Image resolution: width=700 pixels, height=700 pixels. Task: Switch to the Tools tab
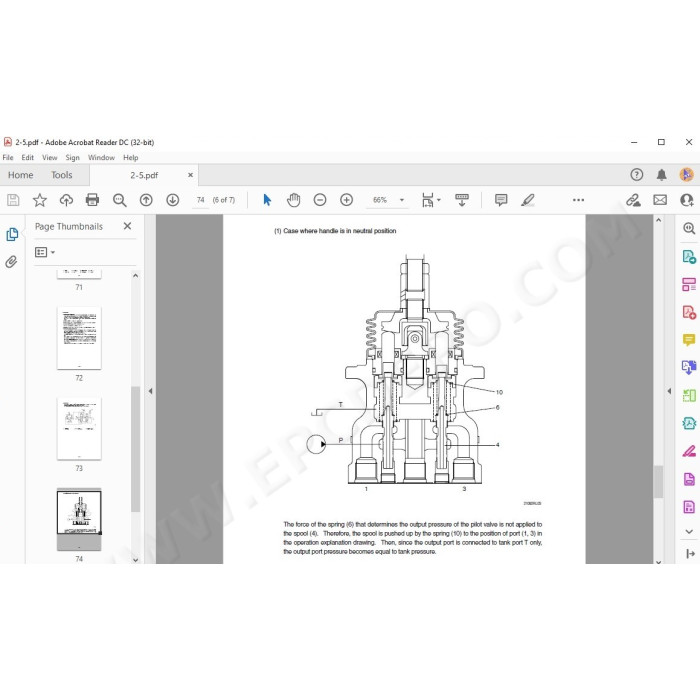pyautogui.click(x=62, y=175)
